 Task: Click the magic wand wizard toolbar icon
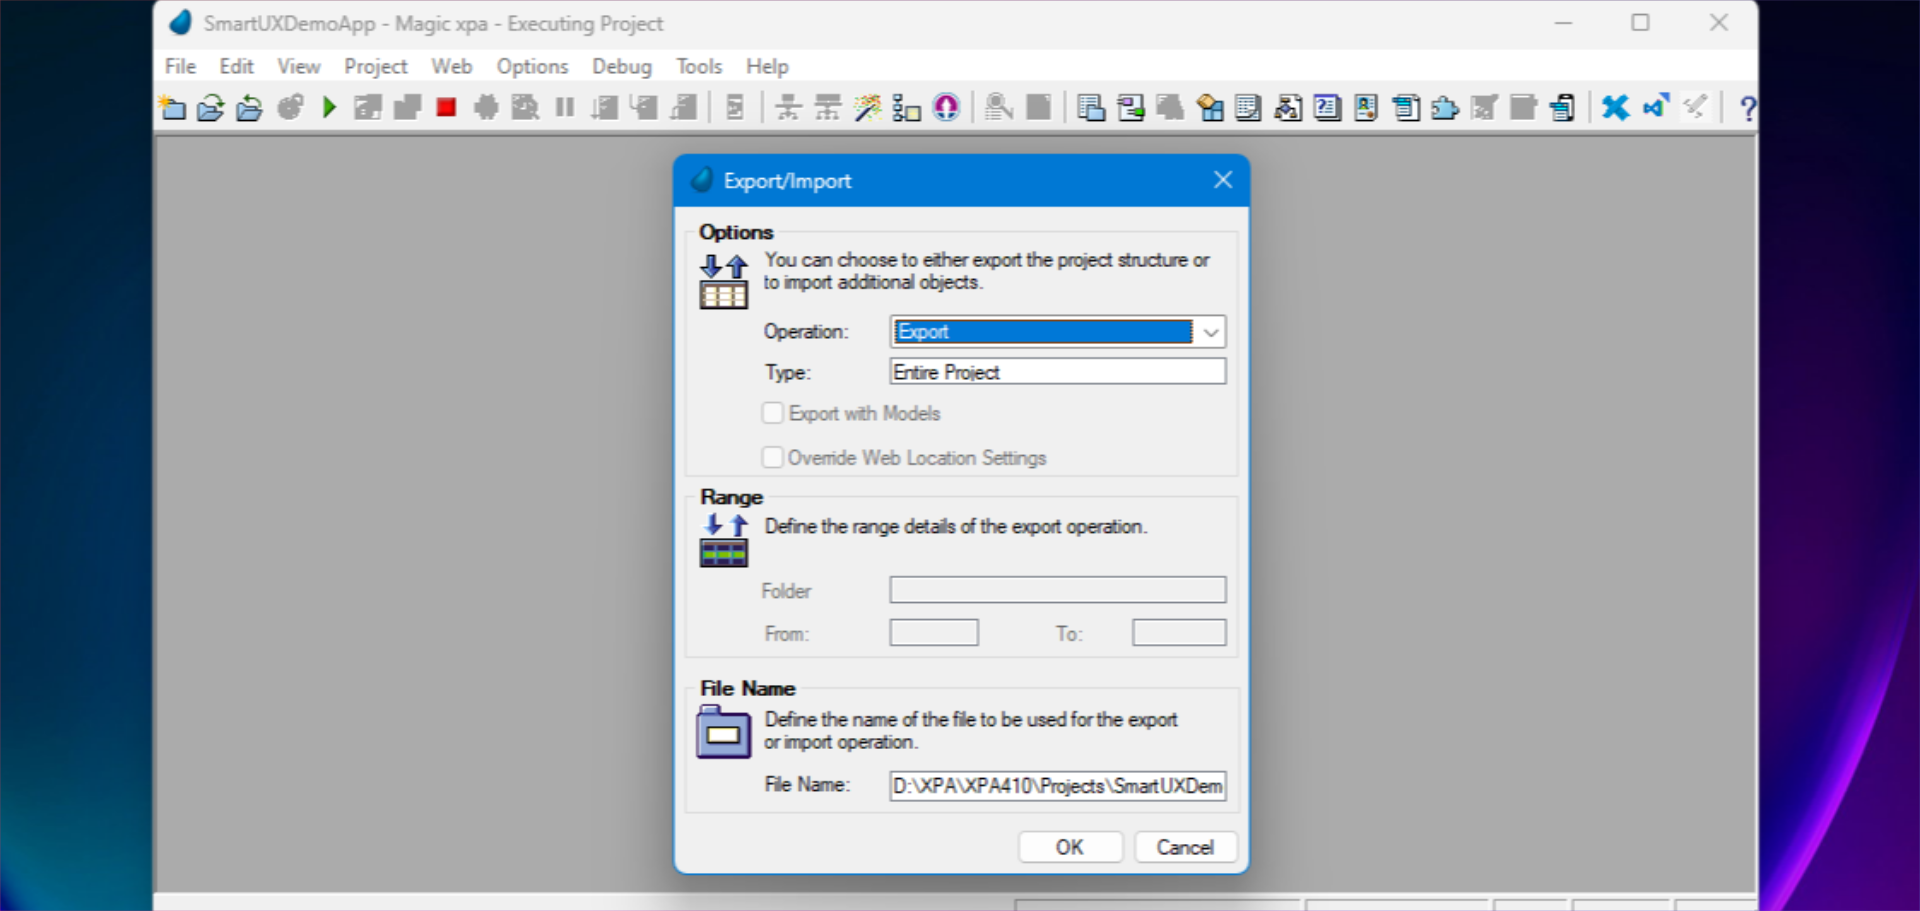click(866, 107)
